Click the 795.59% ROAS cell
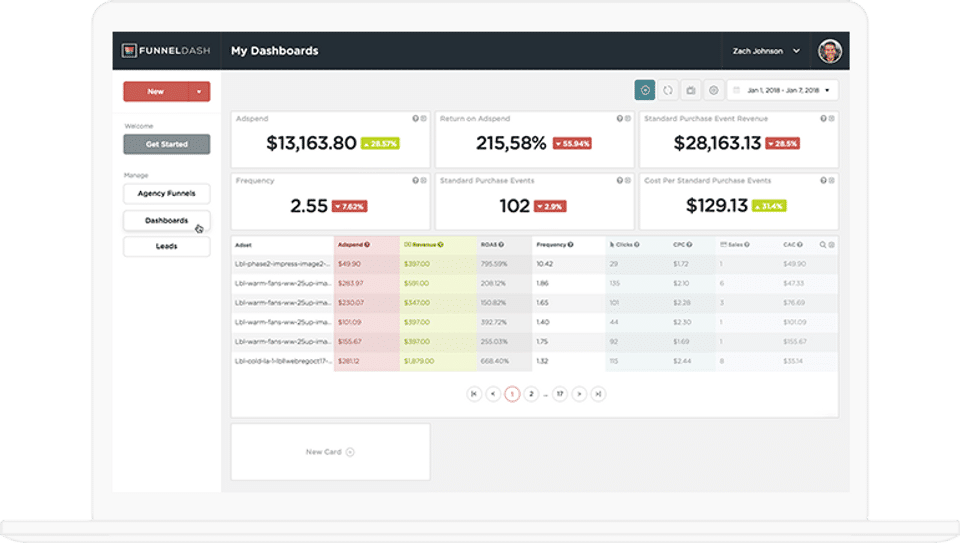960x543 pixels. coord(494,264)
